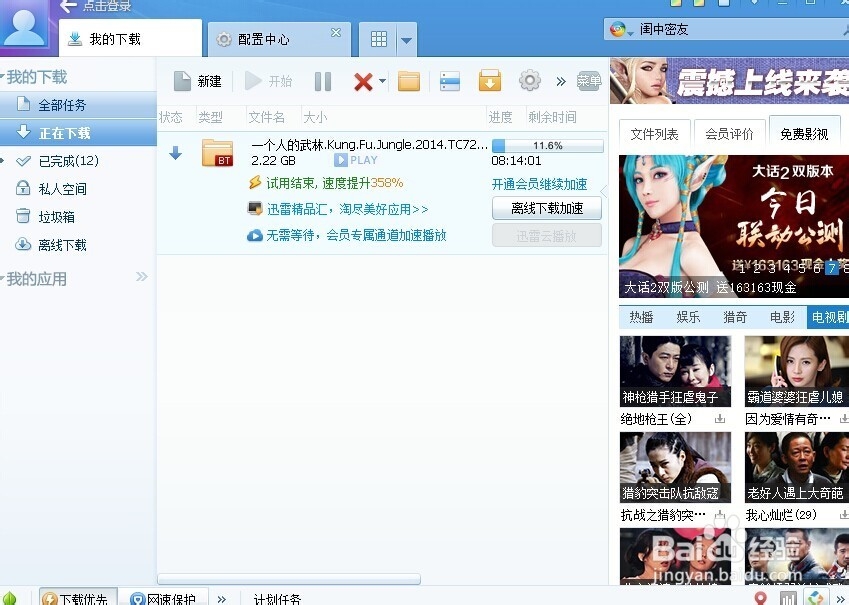Viewport: 849px width, 605px height.
Task: Sort by 状态 column header
Action: 171,117
